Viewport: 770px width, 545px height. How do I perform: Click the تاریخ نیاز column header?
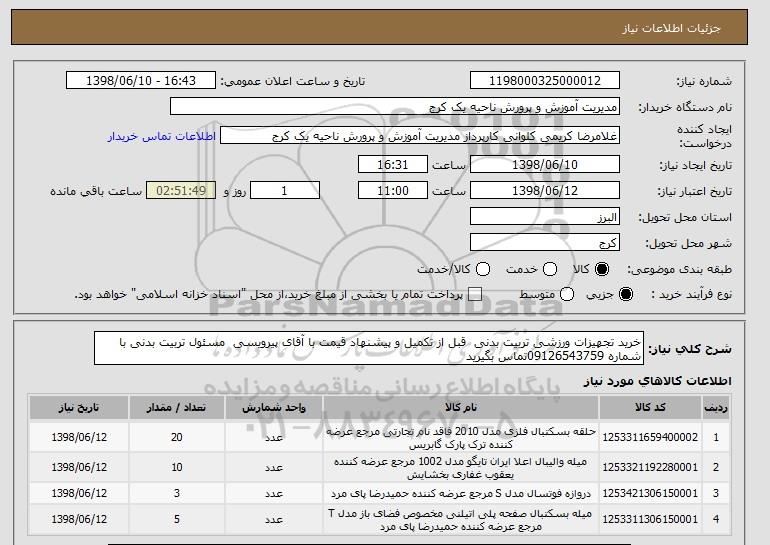tap(79, 408)
